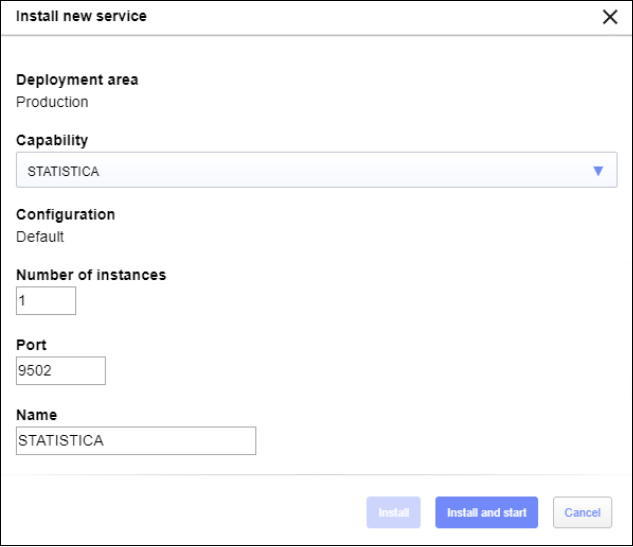Click the Name text field

click(136, 441)
